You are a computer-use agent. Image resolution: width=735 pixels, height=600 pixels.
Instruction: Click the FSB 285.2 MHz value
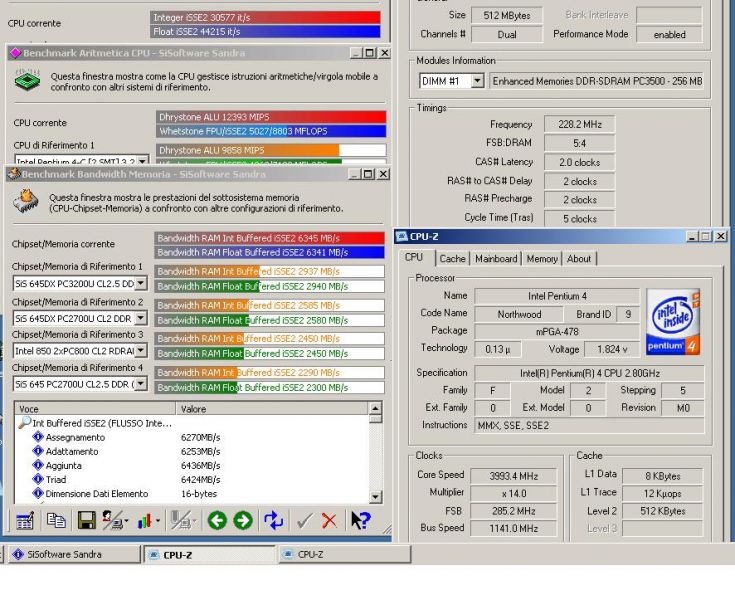tap(513, 511)
